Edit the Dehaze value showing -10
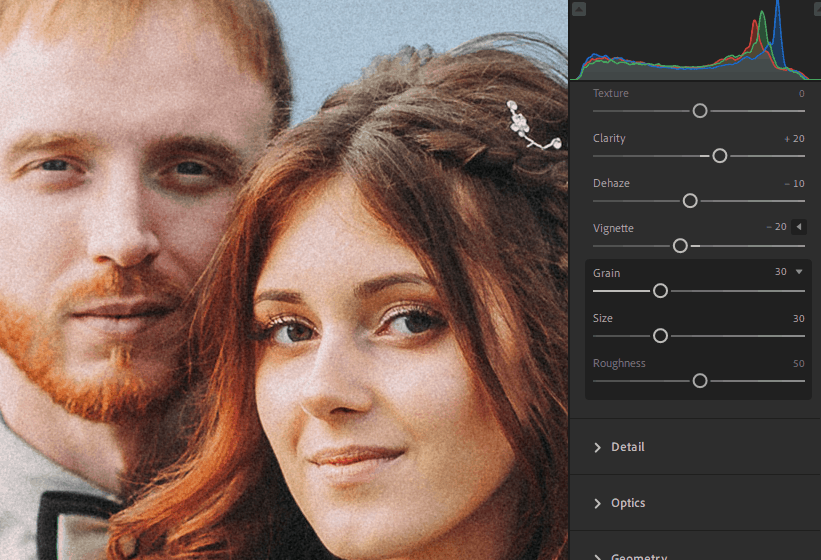The height and width of the screenshot is (560, 821). pyautogui.click(x=794, y=184)
